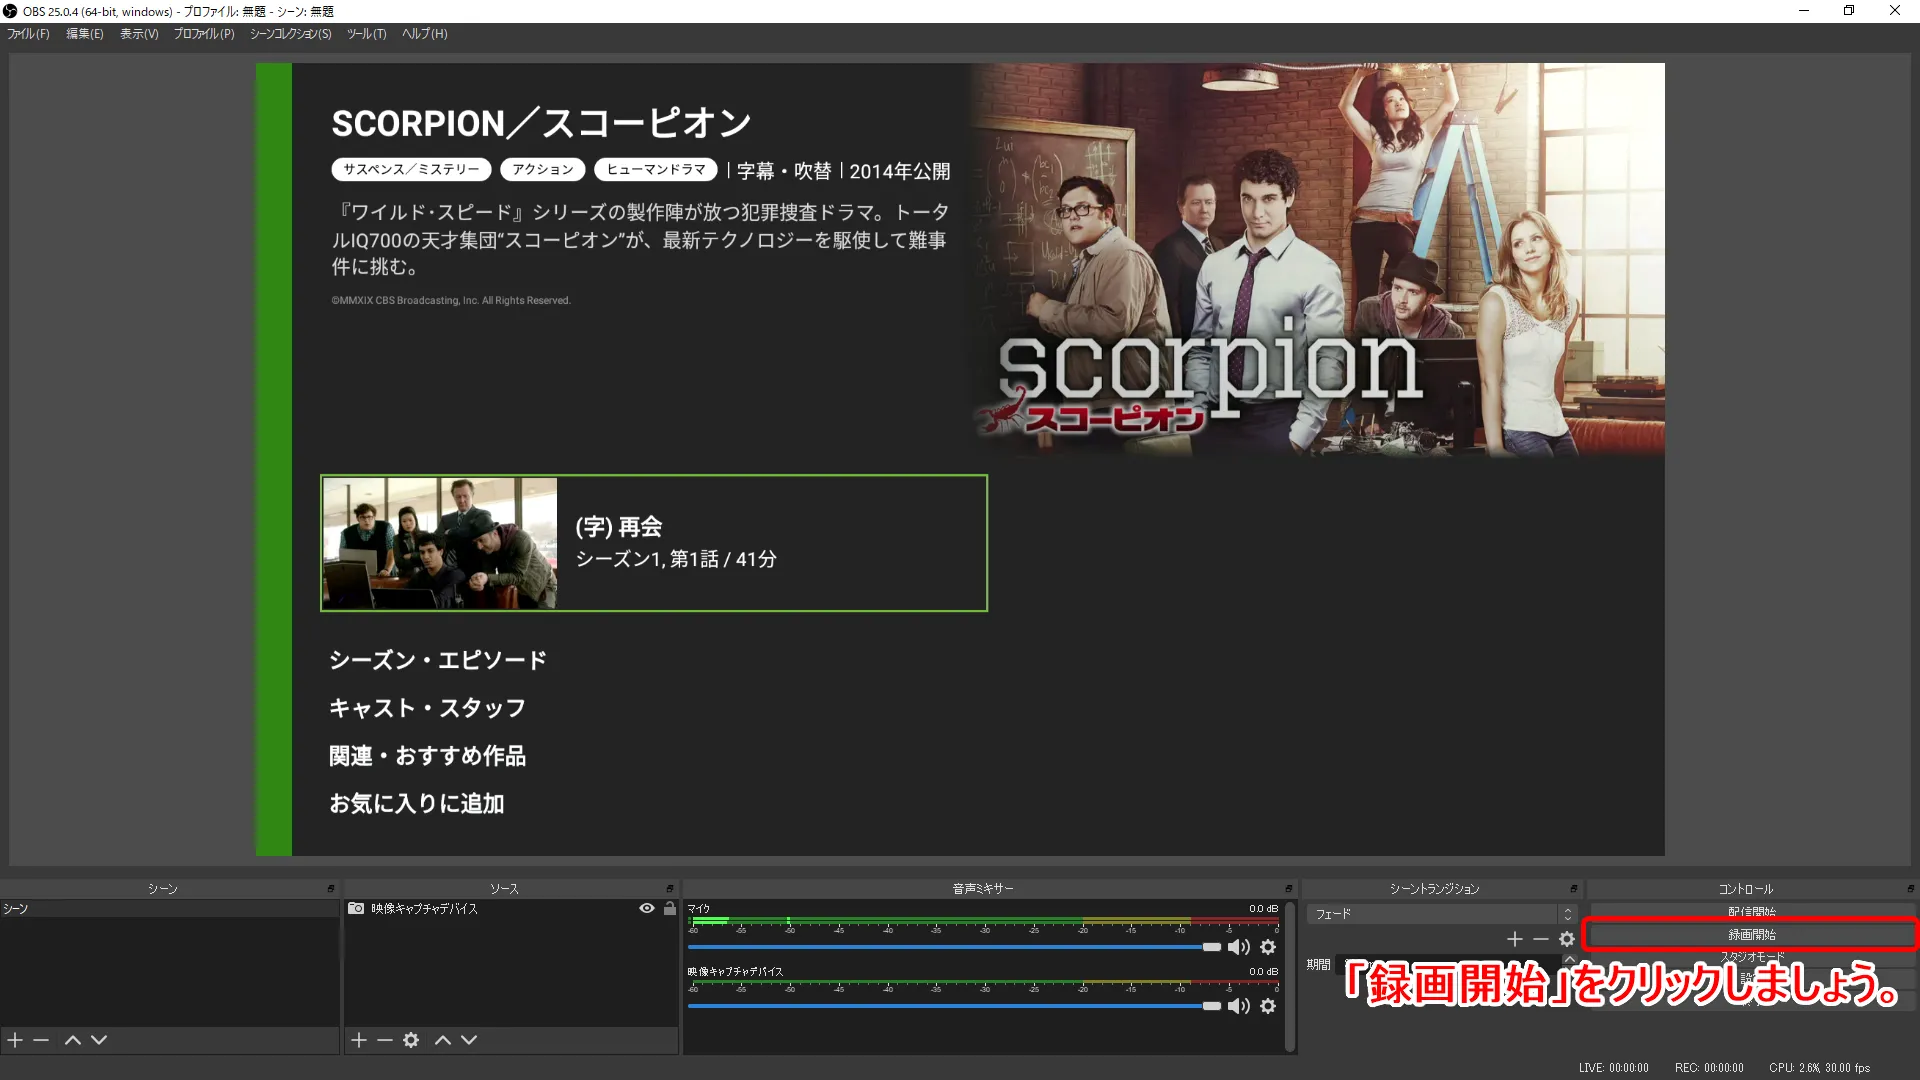Click the マイク 0.0 dB level readout
Image resolution: width=1920 pixels, height=1080 pixels.
pyautogui.click(x=1263, y=909)
